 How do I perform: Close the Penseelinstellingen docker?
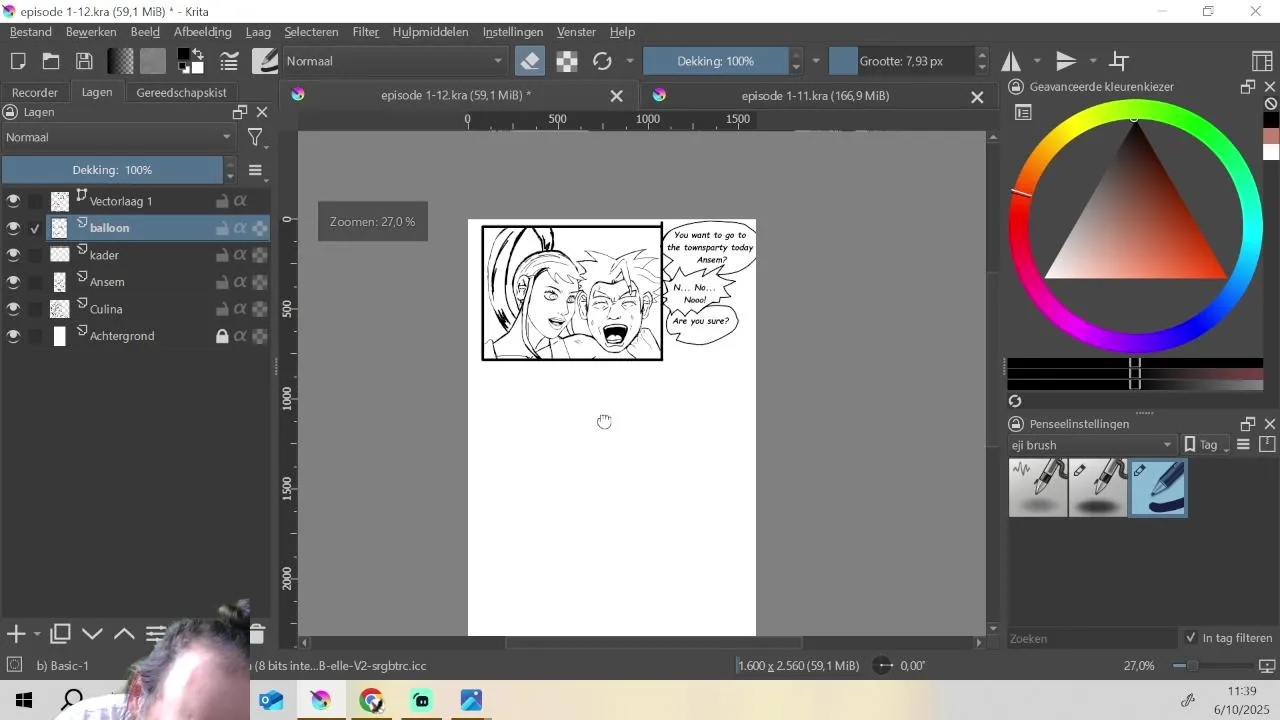[1270, 424]
